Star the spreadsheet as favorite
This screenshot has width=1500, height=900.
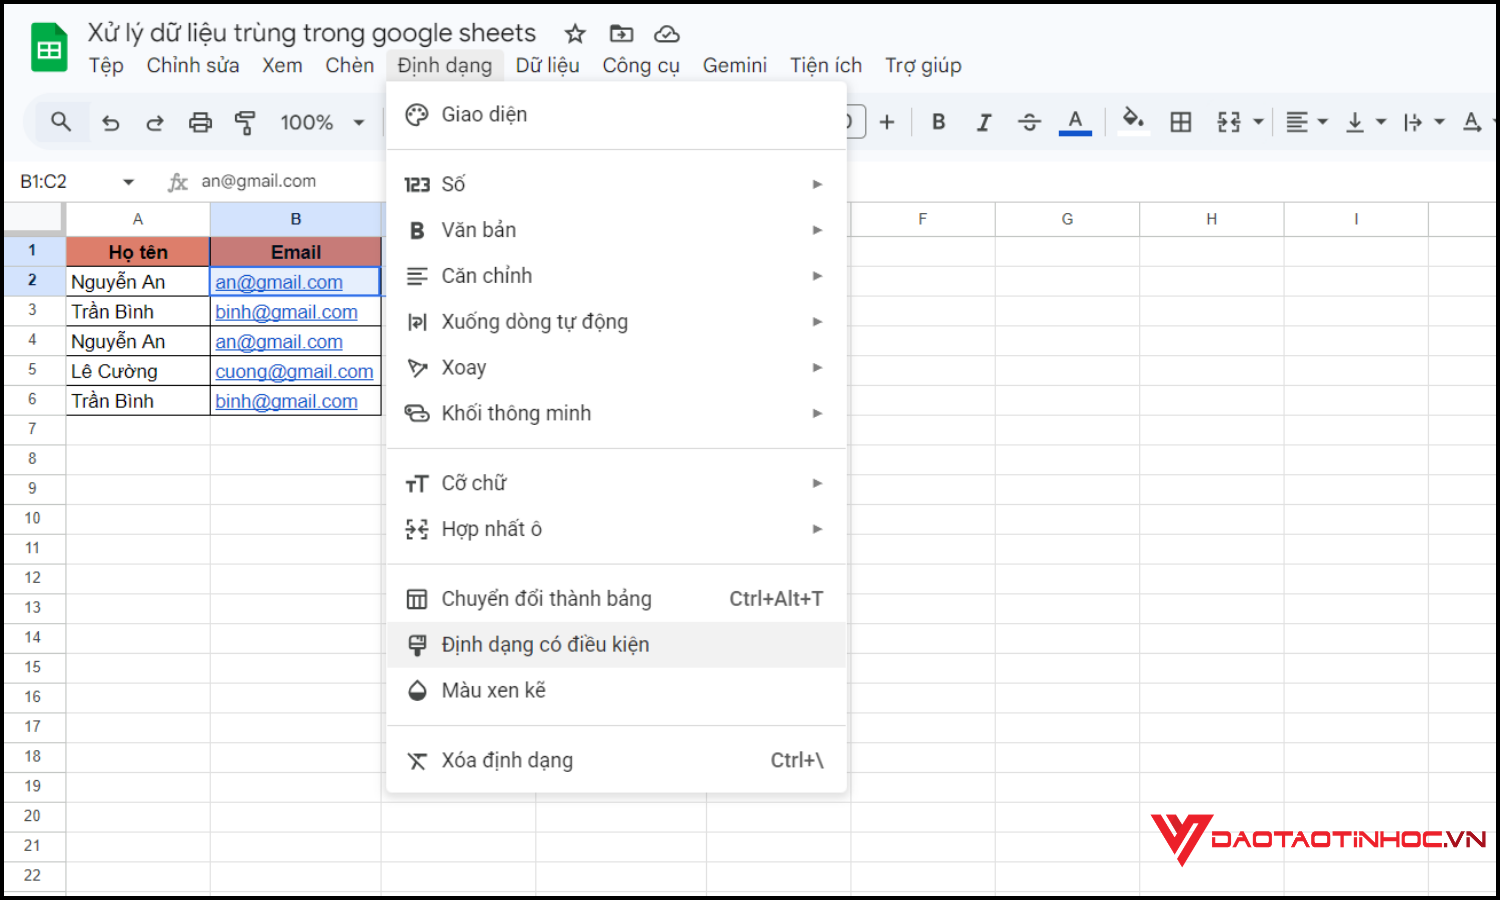tap(575, 33)
